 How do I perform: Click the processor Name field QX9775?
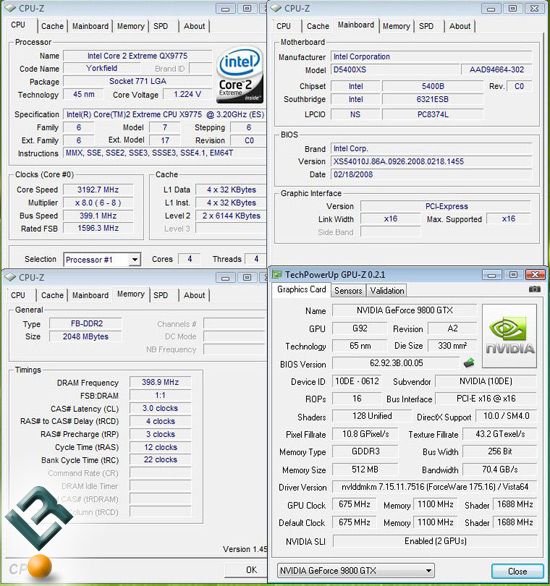[138, 56]
